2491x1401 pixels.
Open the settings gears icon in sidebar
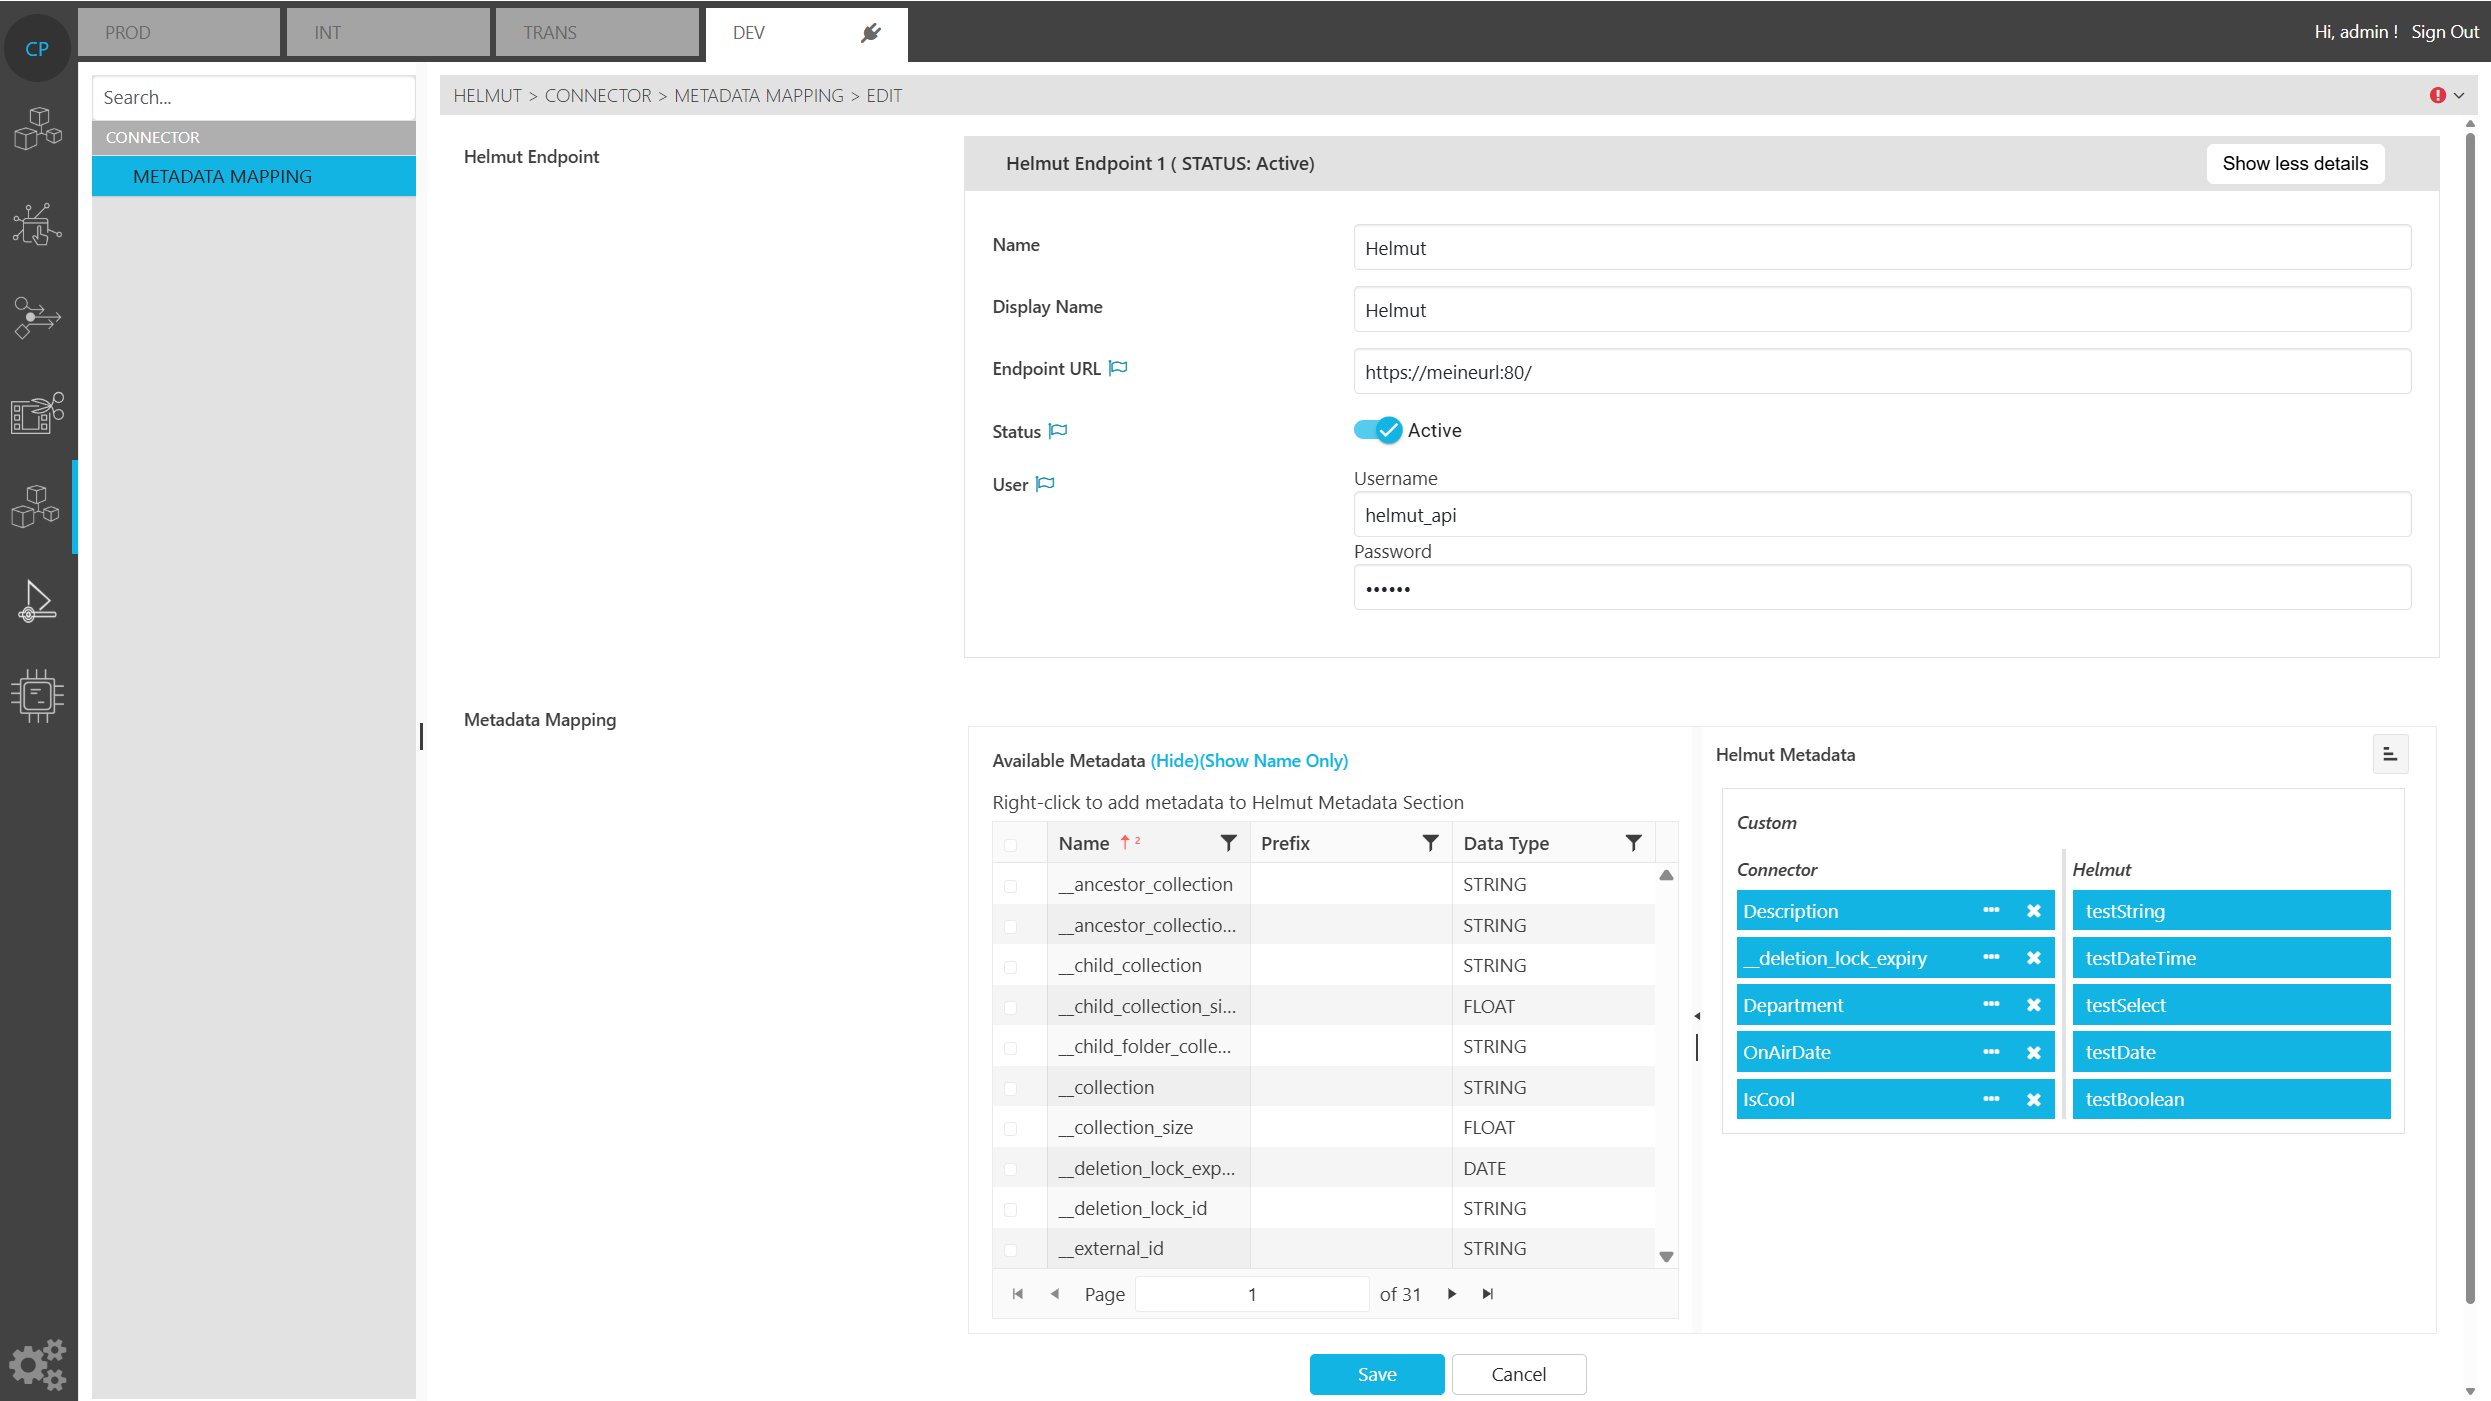click(x=38, y=1364)
